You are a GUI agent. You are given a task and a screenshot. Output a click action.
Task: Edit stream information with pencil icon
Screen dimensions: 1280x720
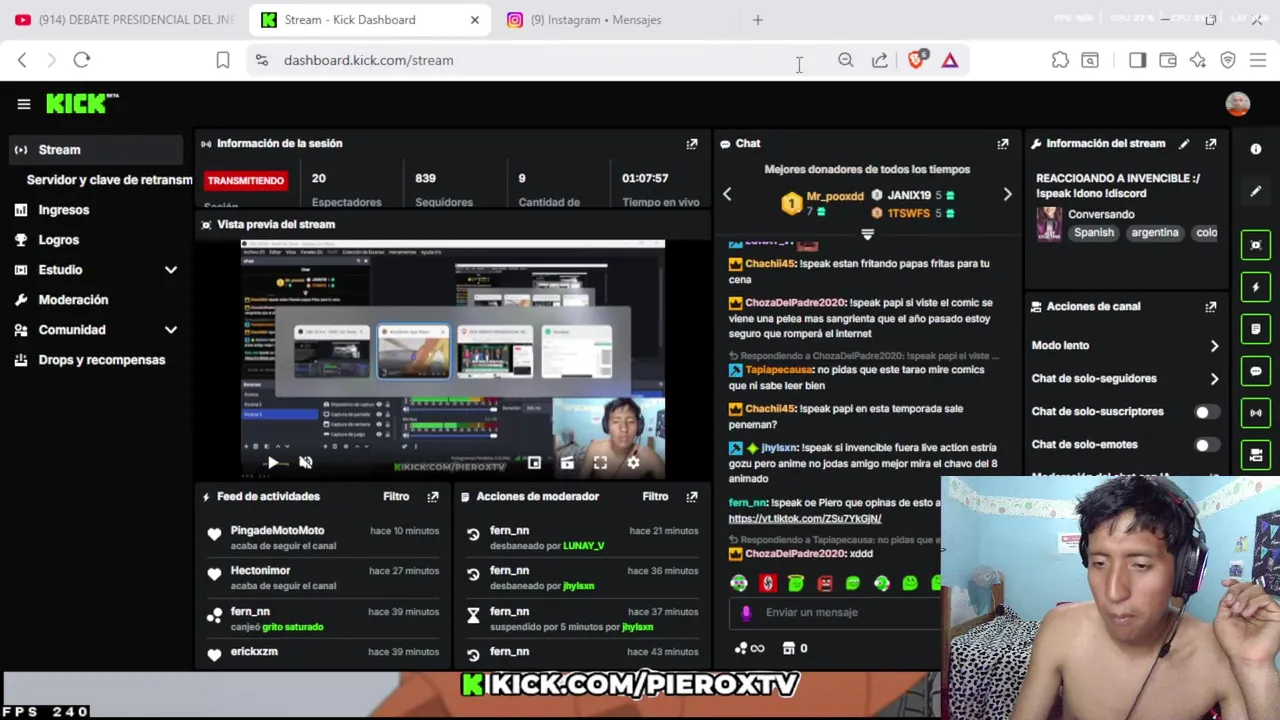point(1184,144)
